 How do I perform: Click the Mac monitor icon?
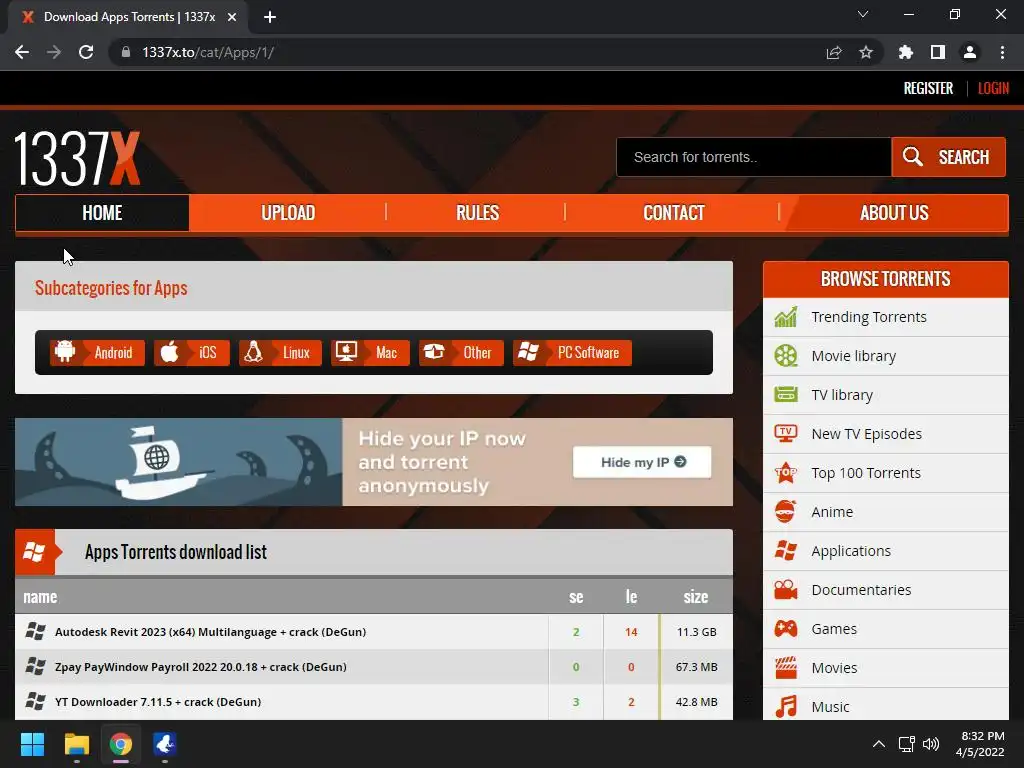click(346, 352)
